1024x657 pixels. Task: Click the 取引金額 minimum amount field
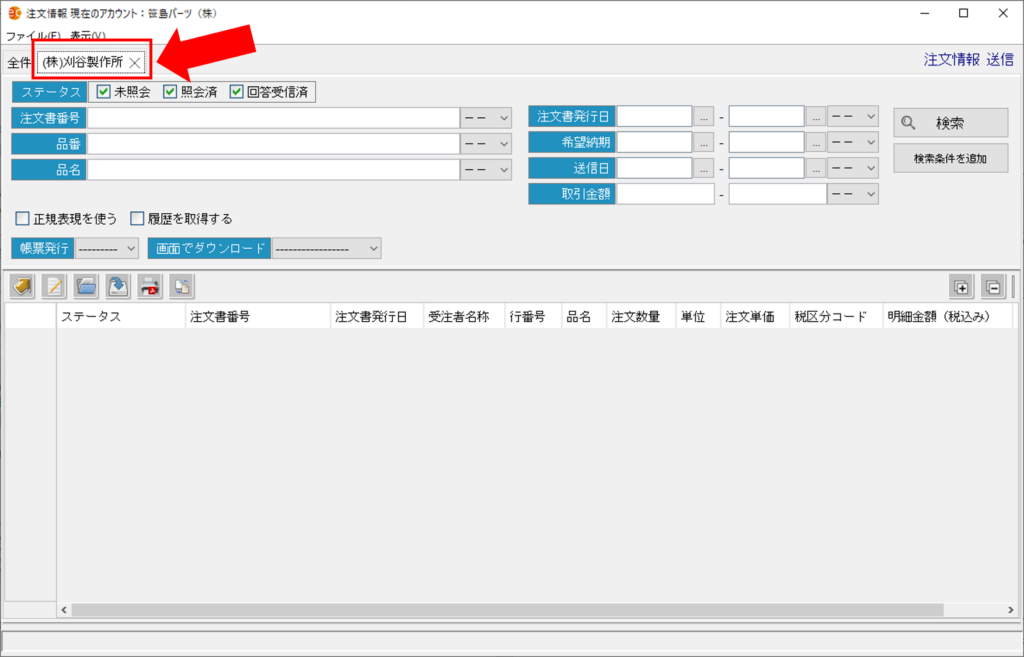click(665, 194)
